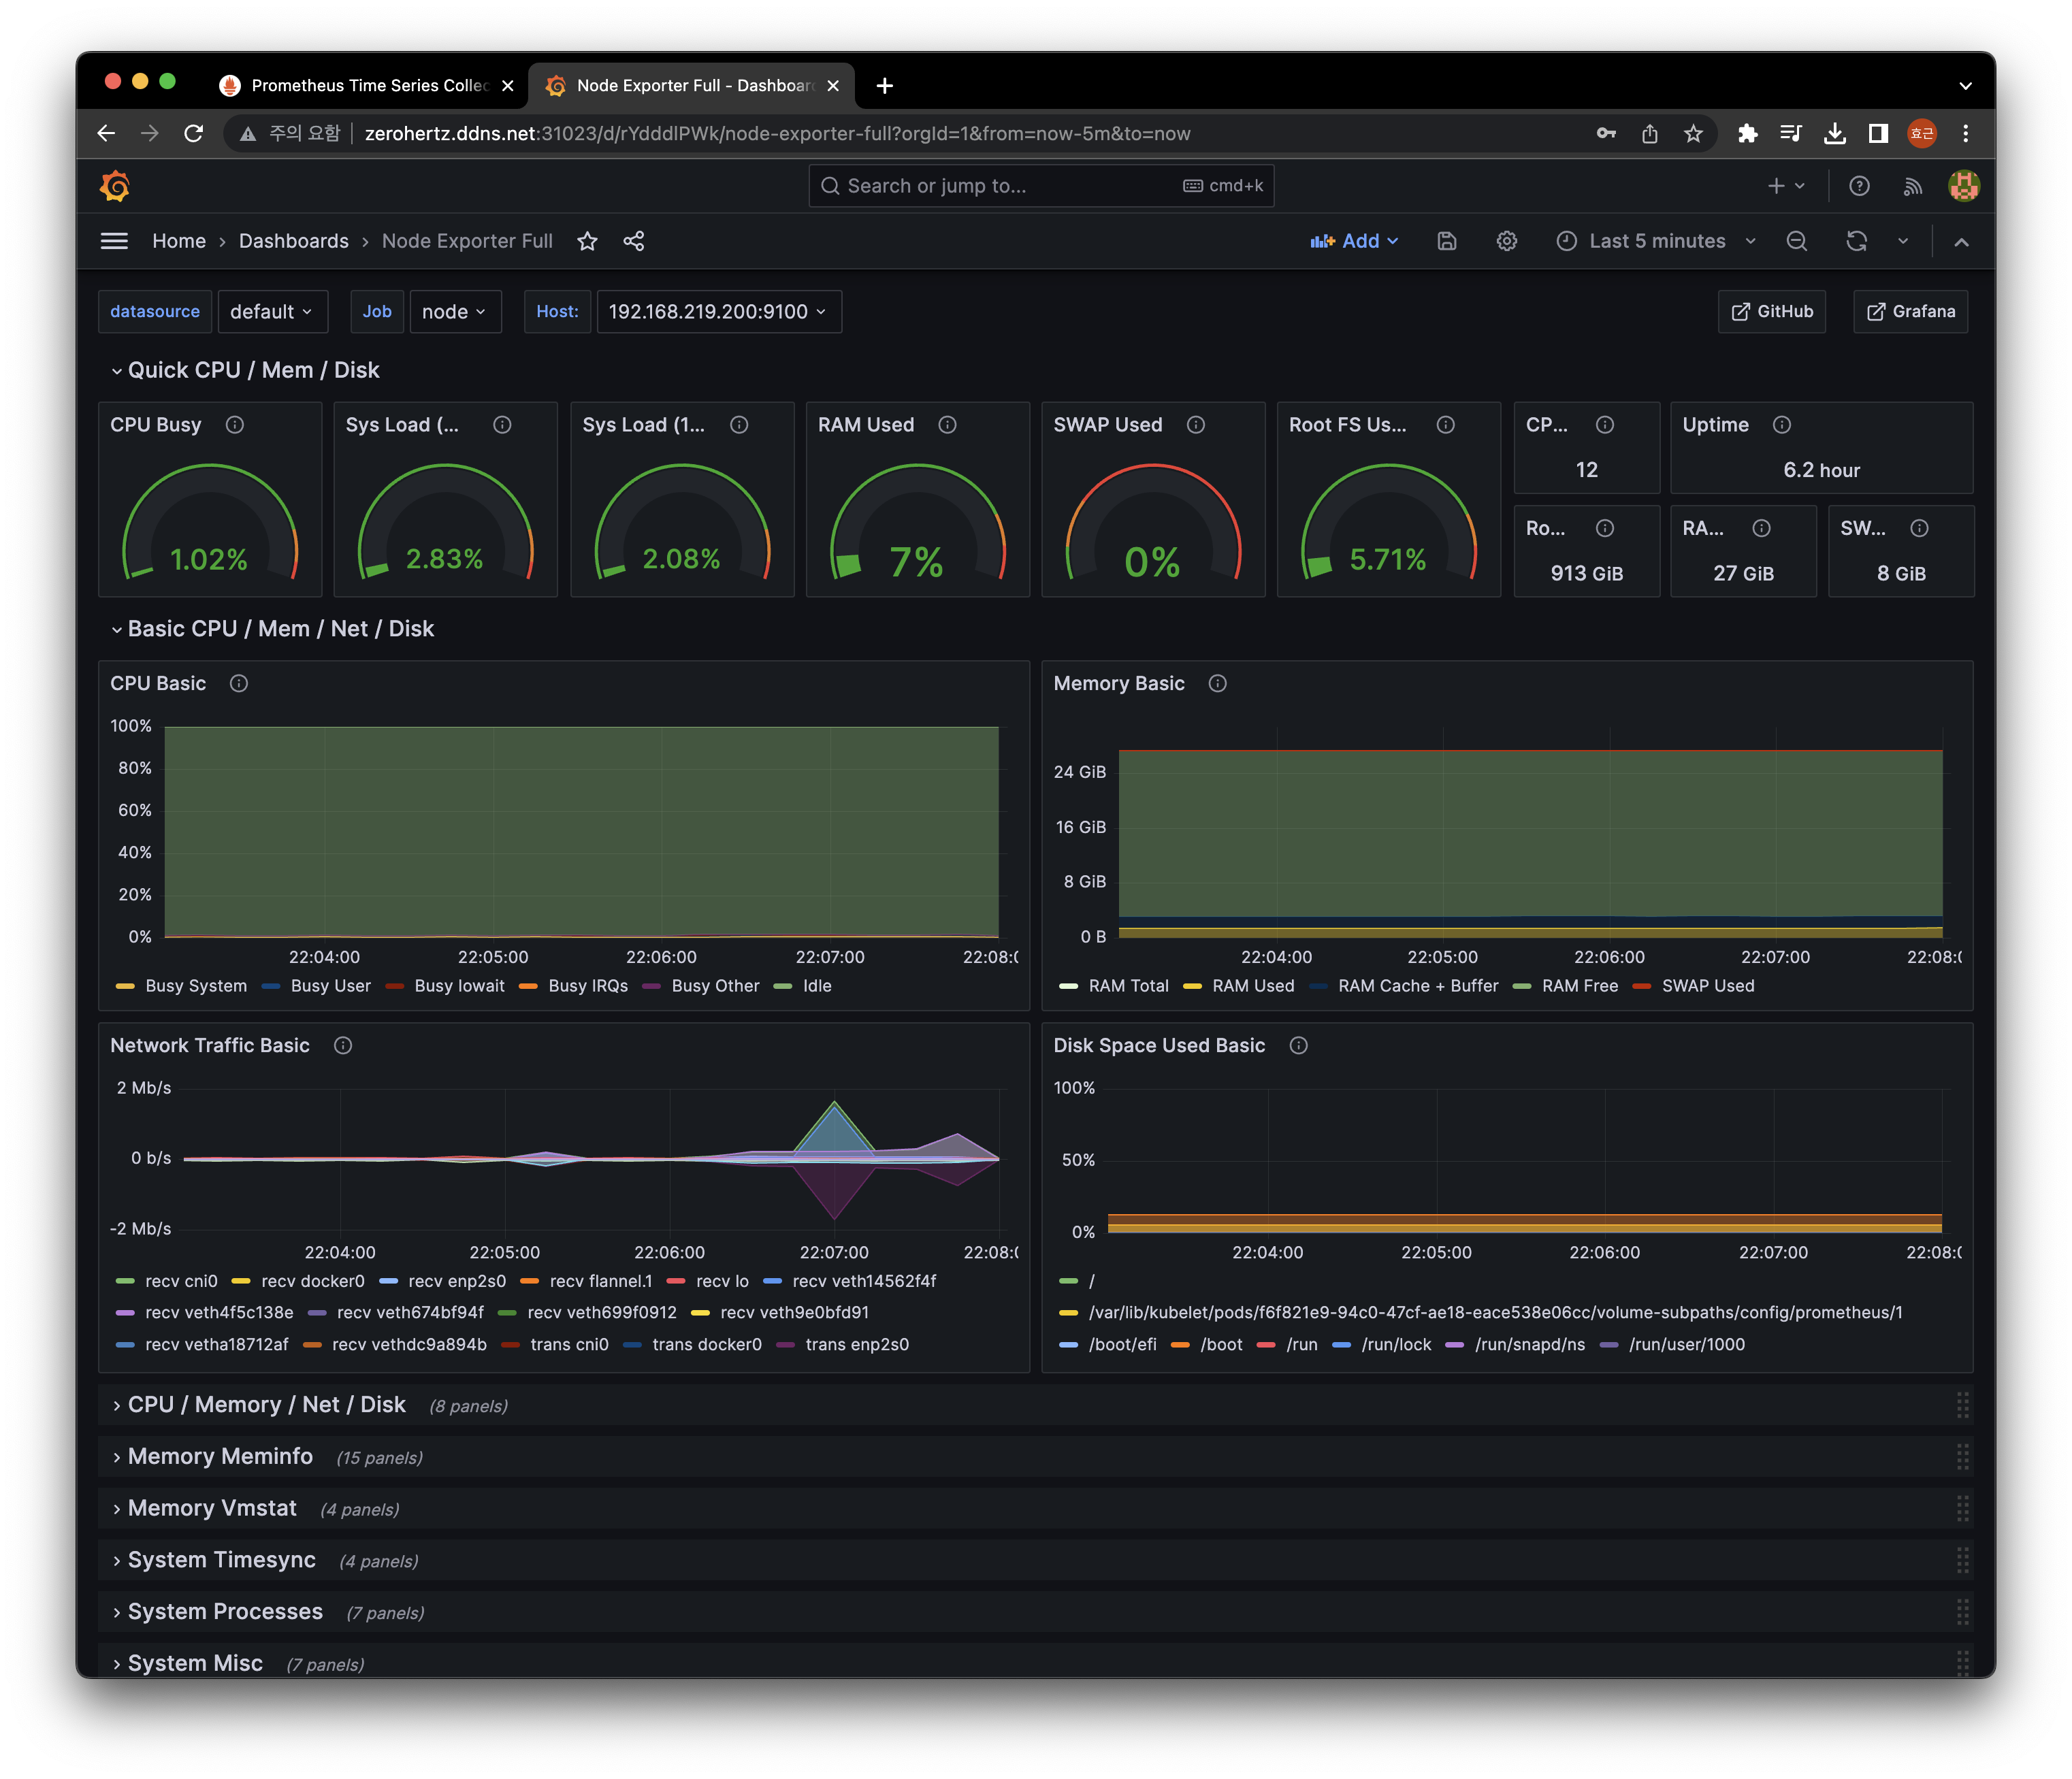Open CPU Busy gauge panel title
Screen dimensions: 2072x1779
coord(156,425)
